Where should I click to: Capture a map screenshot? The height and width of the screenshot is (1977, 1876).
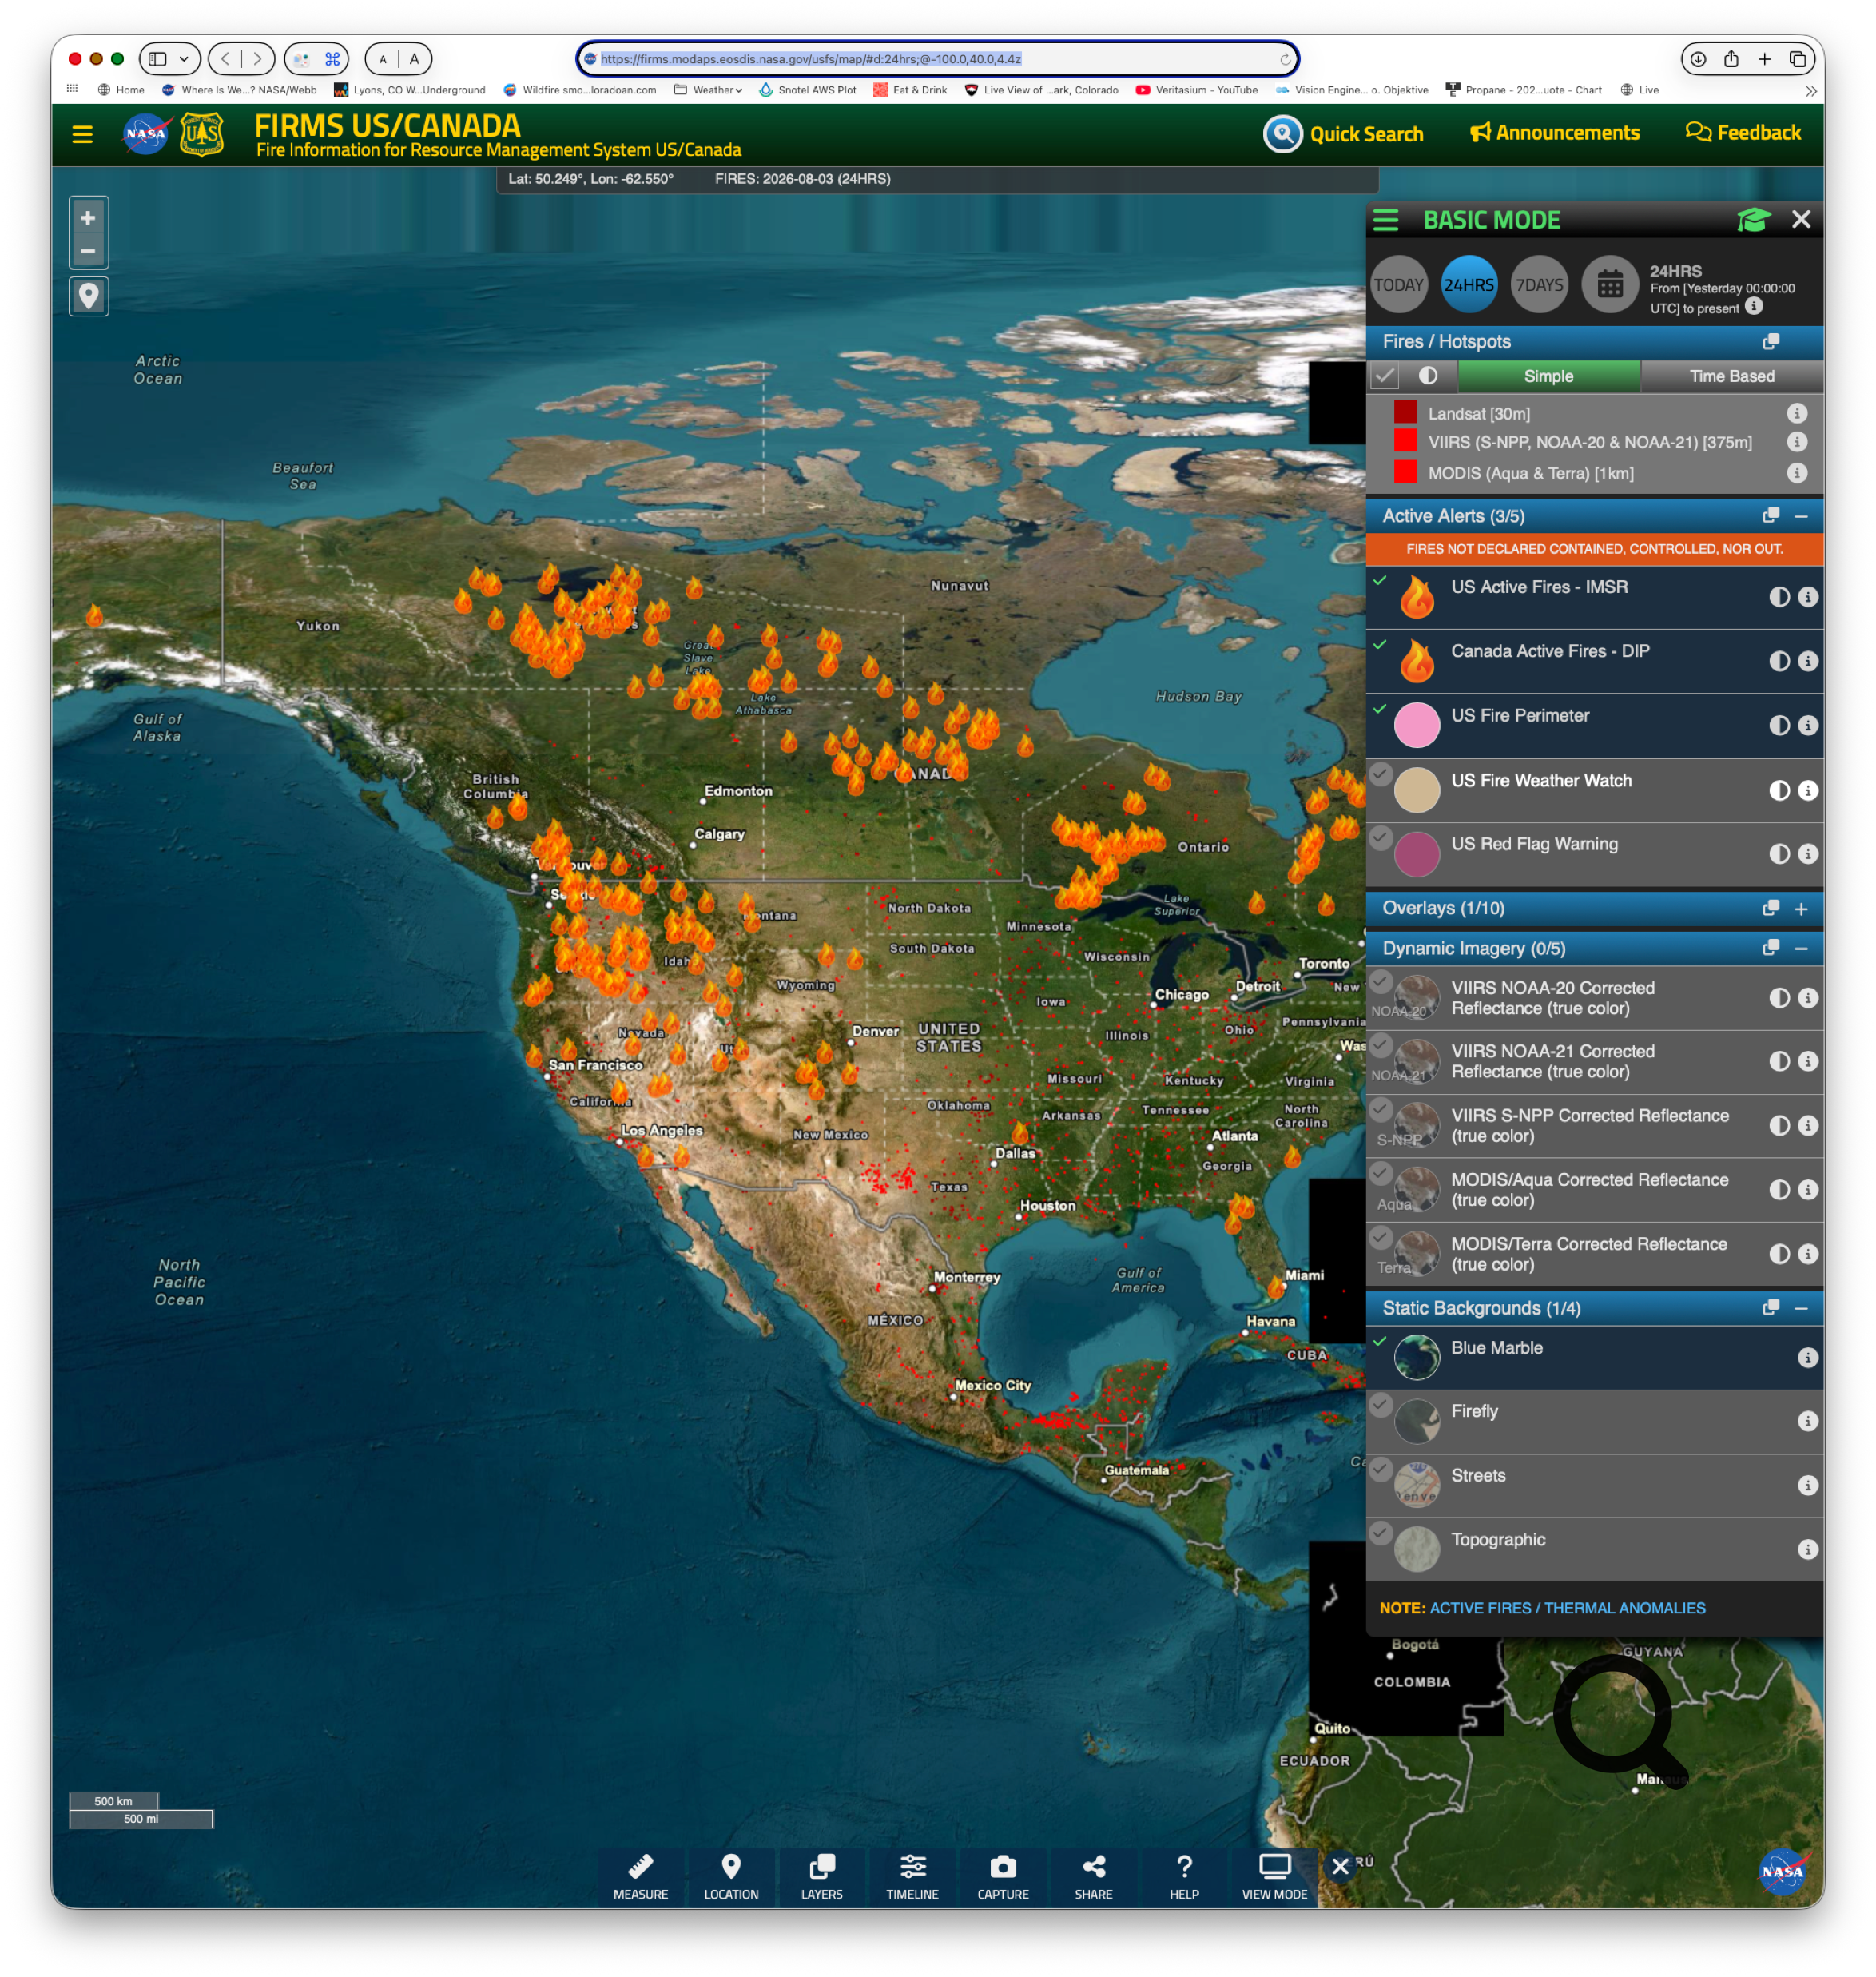pos(1003,1876)
